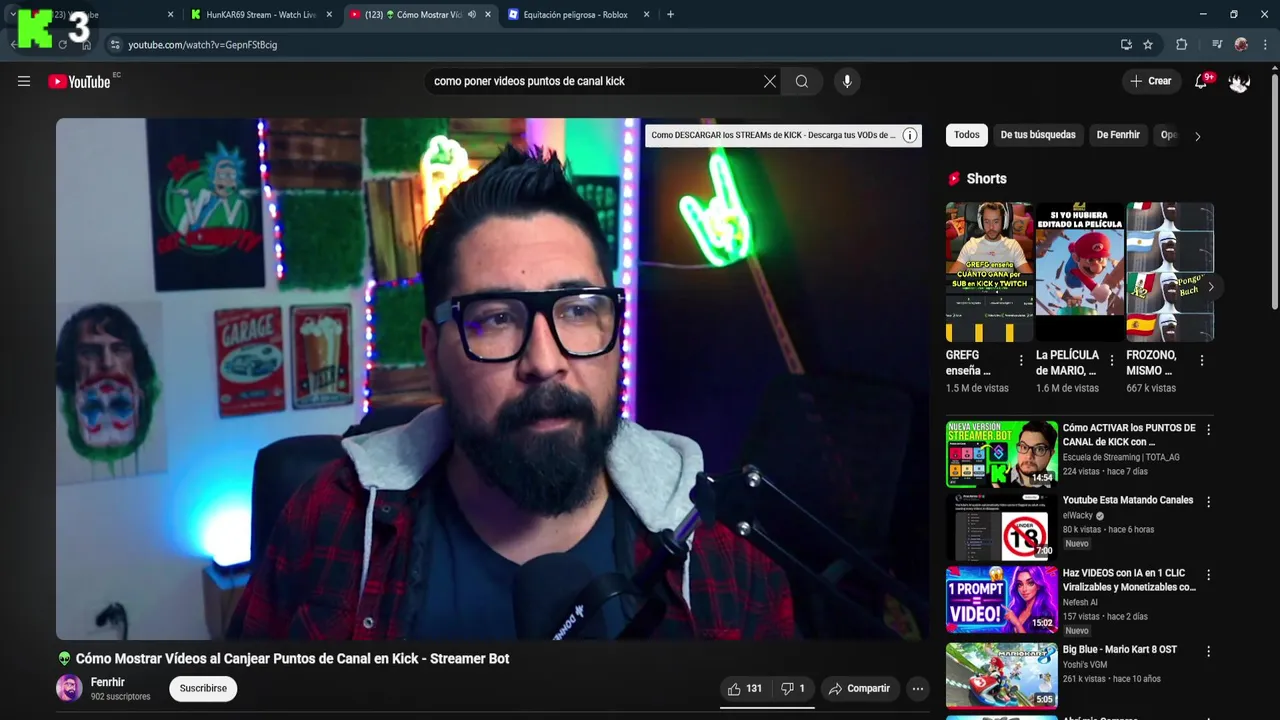Viewport: 1280px width, 720px height.
Task: Bookmark this page with the star
Action: (1148, 45)
